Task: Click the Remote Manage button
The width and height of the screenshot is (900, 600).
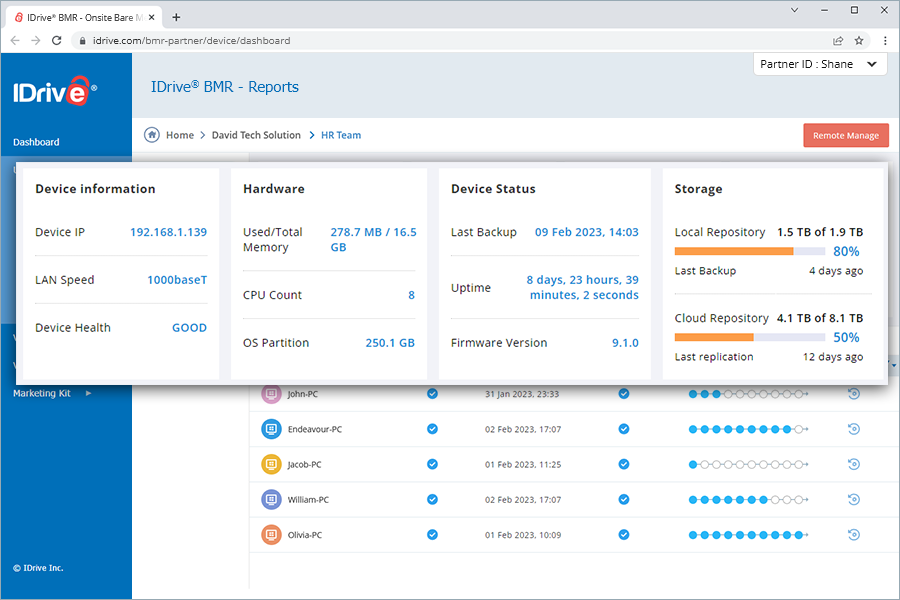Action: (x=846, y=136)
